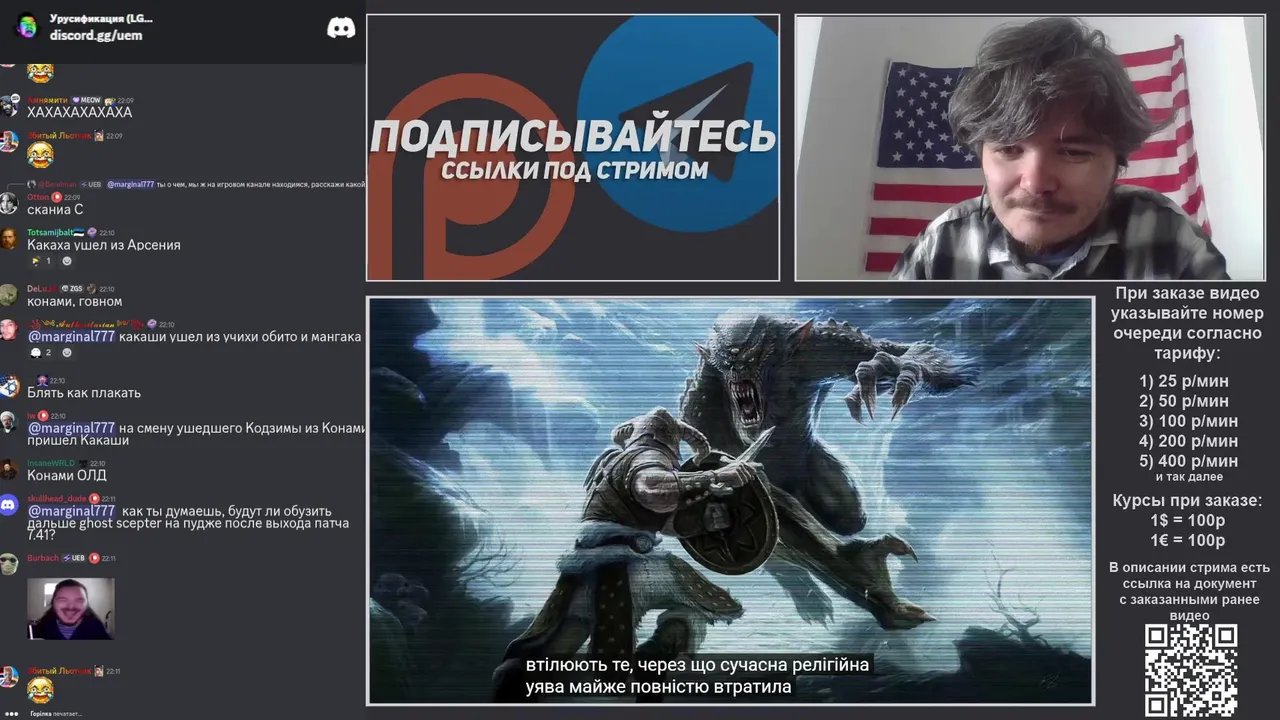The image size is (1280, 720).
Task: Click @marginal777 mention in 'какаши ушел' message
Action: pyautogui.click(x=71, y=337)
